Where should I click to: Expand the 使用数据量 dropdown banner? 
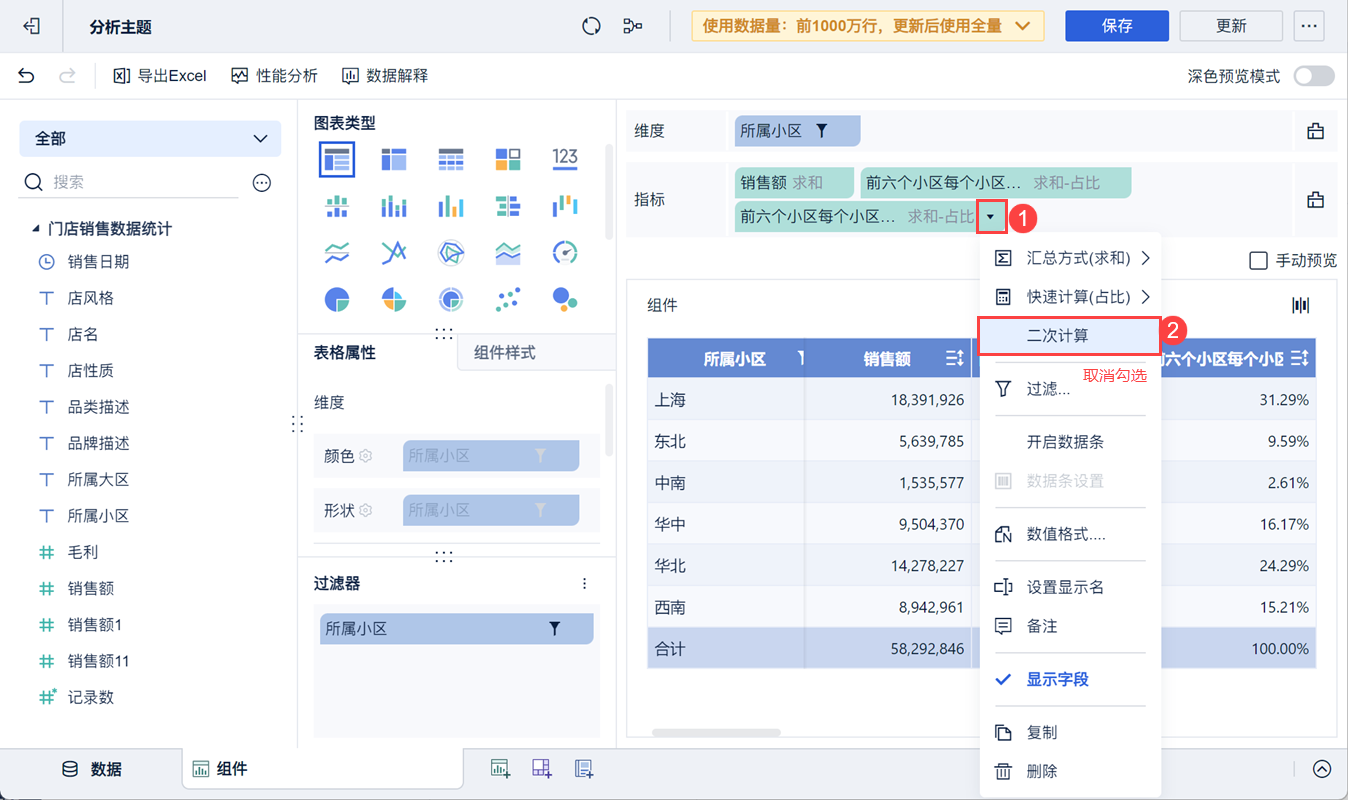pos(867,26)
